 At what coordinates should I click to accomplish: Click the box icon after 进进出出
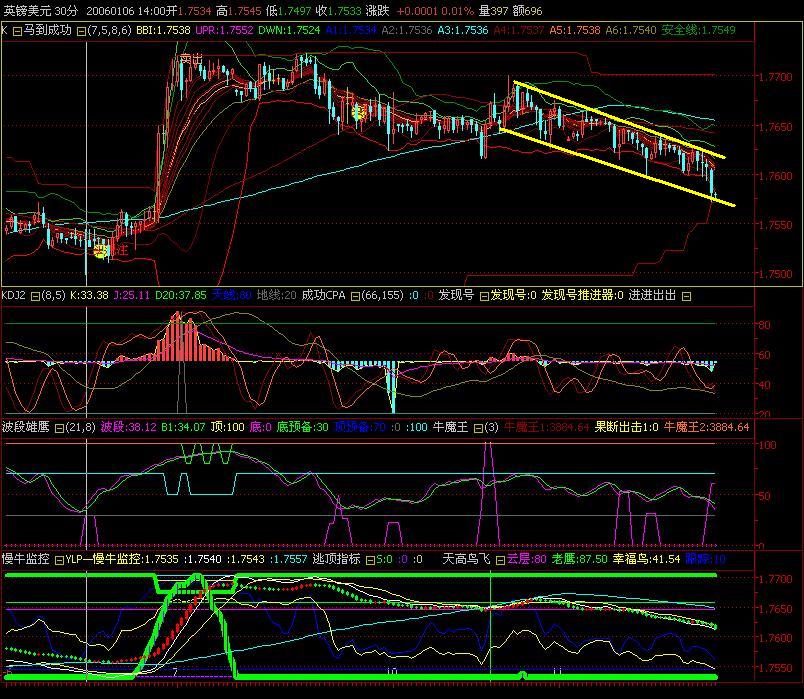(686, 296)
